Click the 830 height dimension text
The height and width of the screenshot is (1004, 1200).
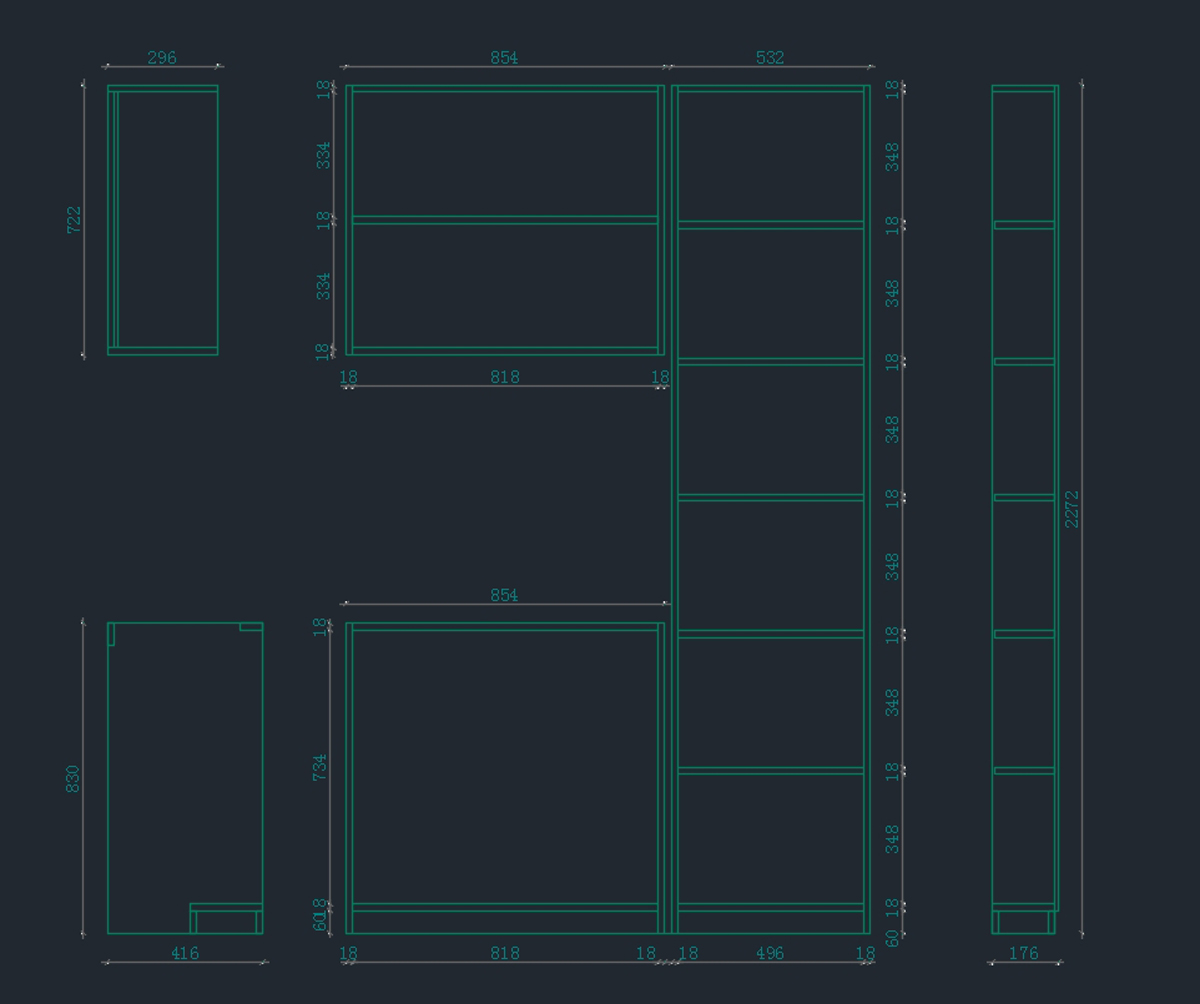tap(73, 779)
